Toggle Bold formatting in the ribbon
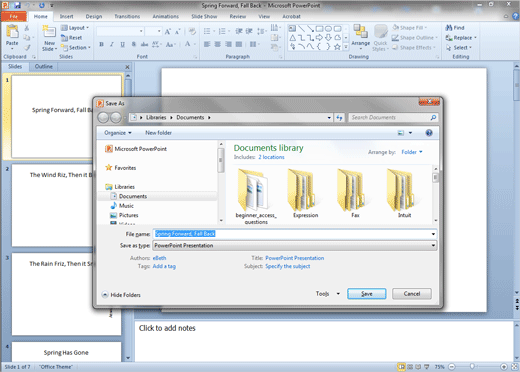Viewport: 520px width, 372px height. click(x=101, y=44)
